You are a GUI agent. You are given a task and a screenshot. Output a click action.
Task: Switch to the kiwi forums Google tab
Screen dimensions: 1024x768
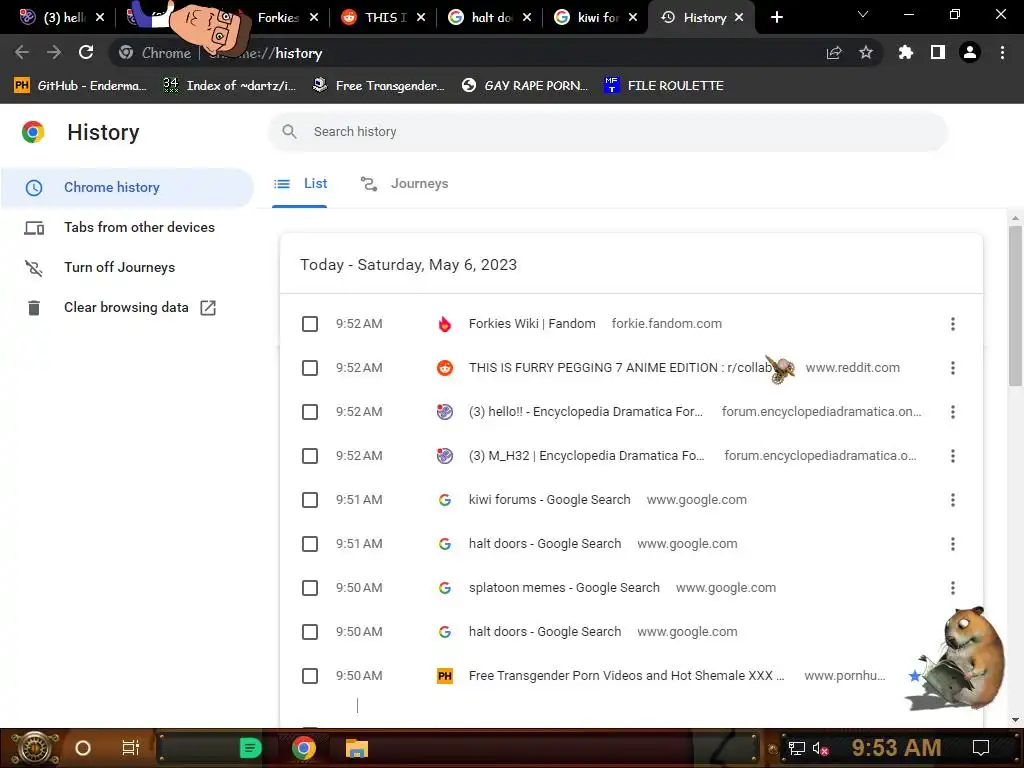(x=596, y=18)
